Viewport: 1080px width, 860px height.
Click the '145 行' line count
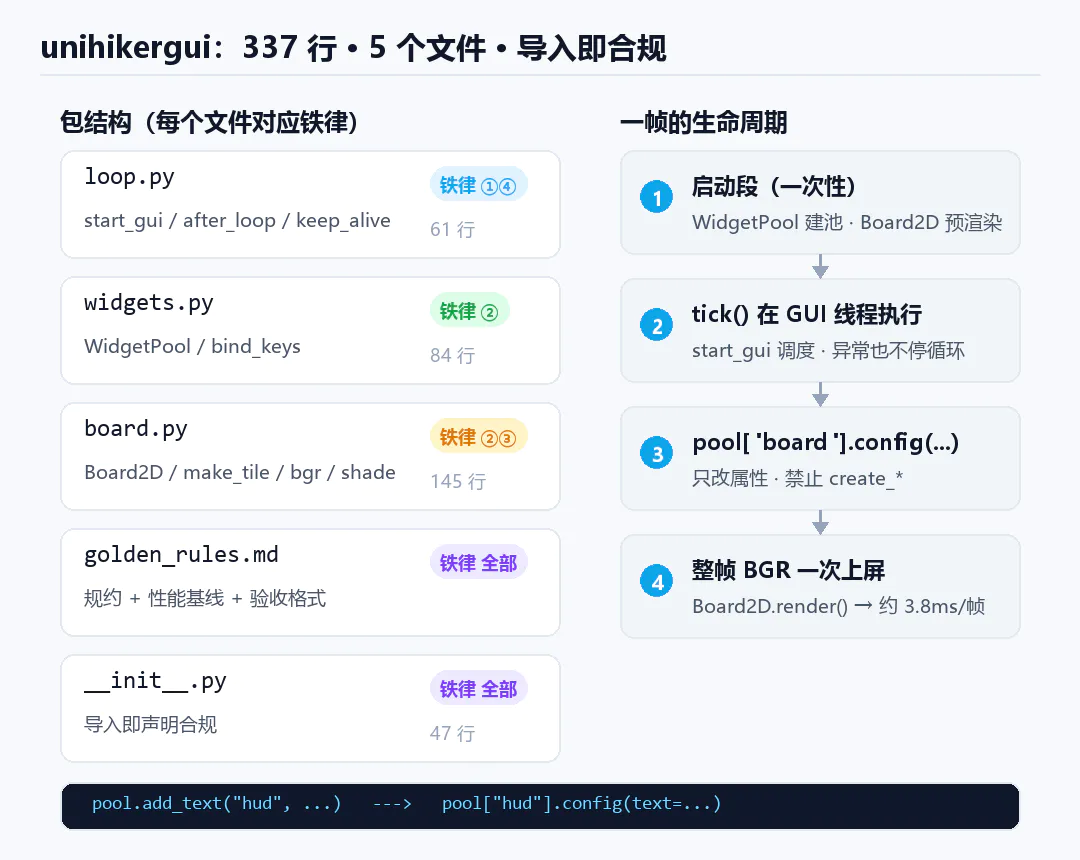click(458, 481)
